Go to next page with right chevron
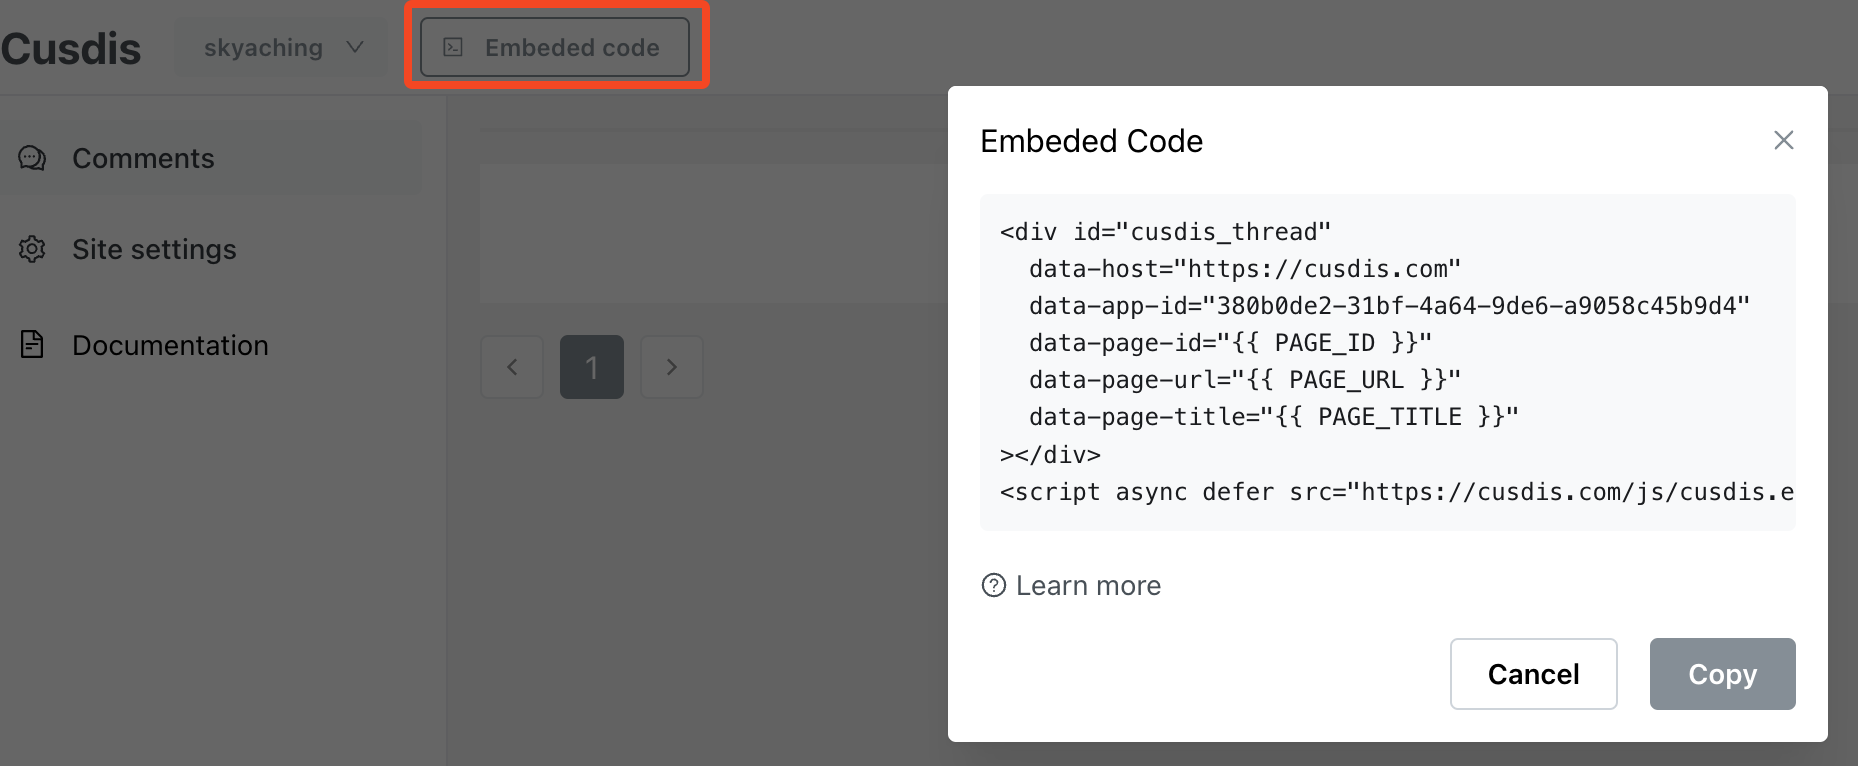1858x766 pixels. point(672,367)
